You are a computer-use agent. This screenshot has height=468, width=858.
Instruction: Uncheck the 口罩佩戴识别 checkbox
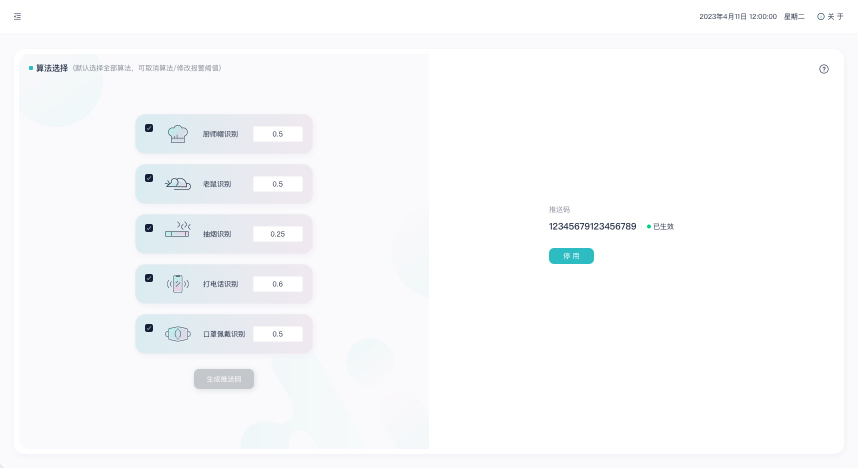coord(149,328)
